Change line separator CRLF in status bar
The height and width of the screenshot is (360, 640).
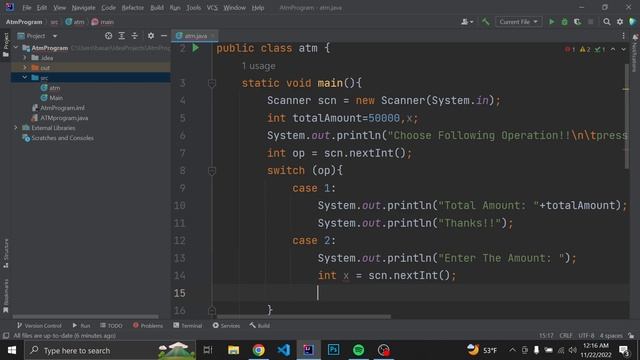click(x=566, y=336)
